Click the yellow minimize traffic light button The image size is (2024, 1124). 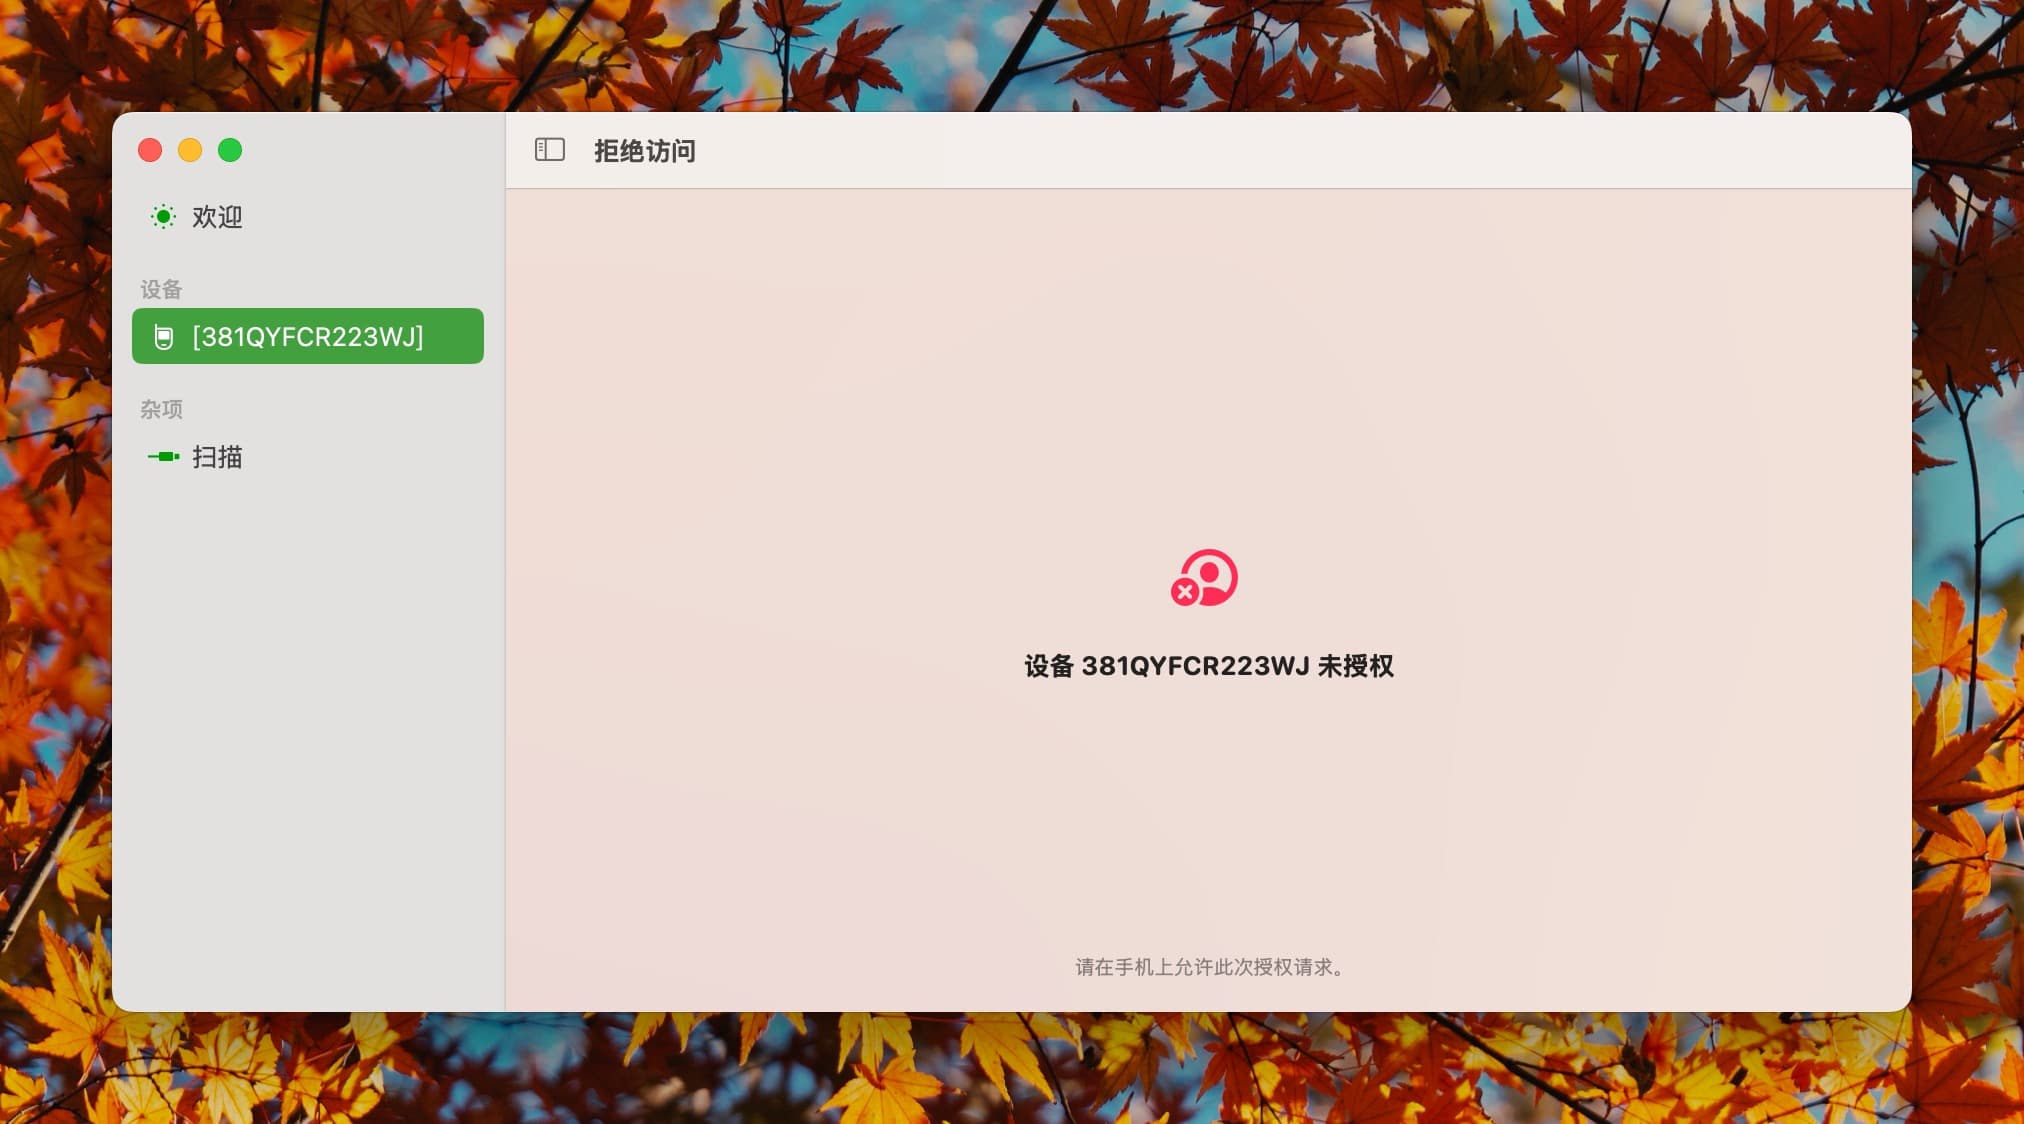190,150
